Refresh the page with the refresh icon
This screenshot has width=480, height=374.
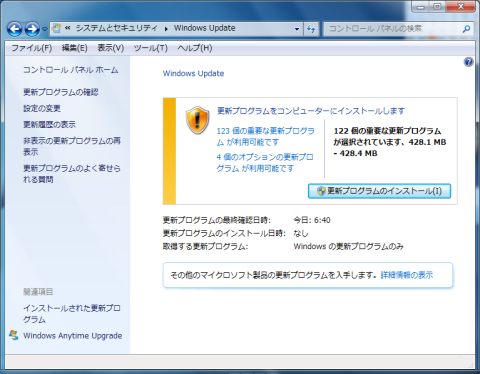click(x=311, y=29)
